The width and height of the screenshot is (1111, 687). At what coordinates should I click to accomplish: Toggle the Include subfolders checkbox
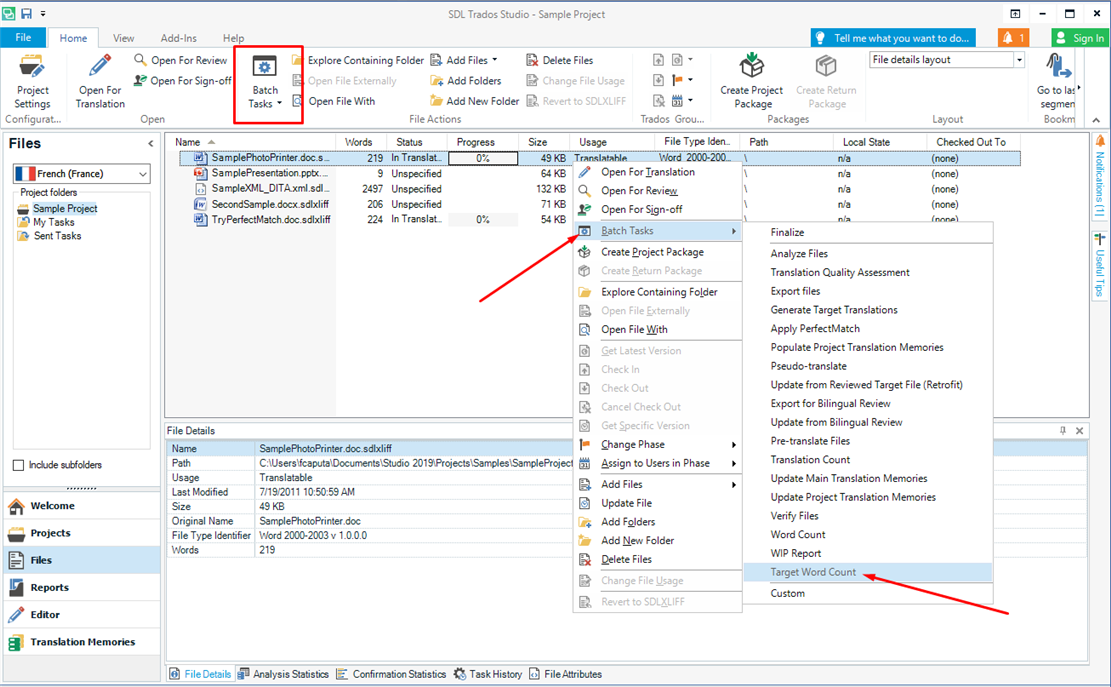[x=18, y=465]
